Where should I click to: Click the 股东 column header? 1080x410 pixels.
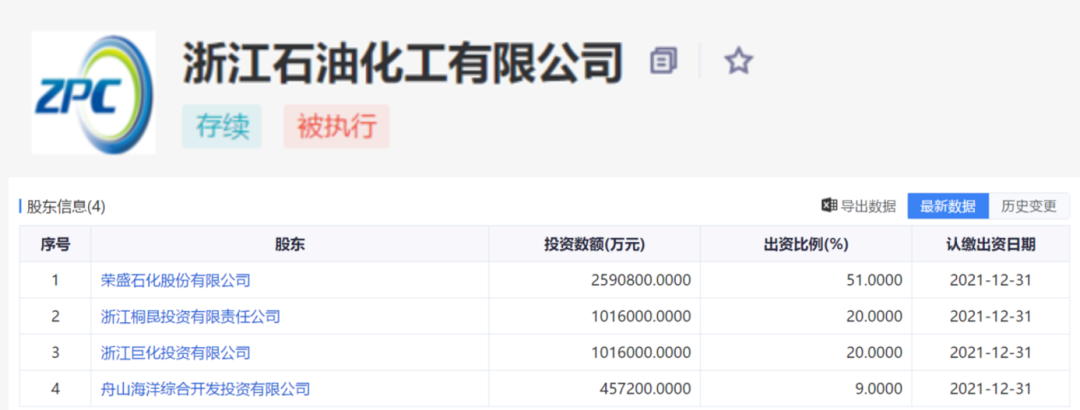coord(290,244)
